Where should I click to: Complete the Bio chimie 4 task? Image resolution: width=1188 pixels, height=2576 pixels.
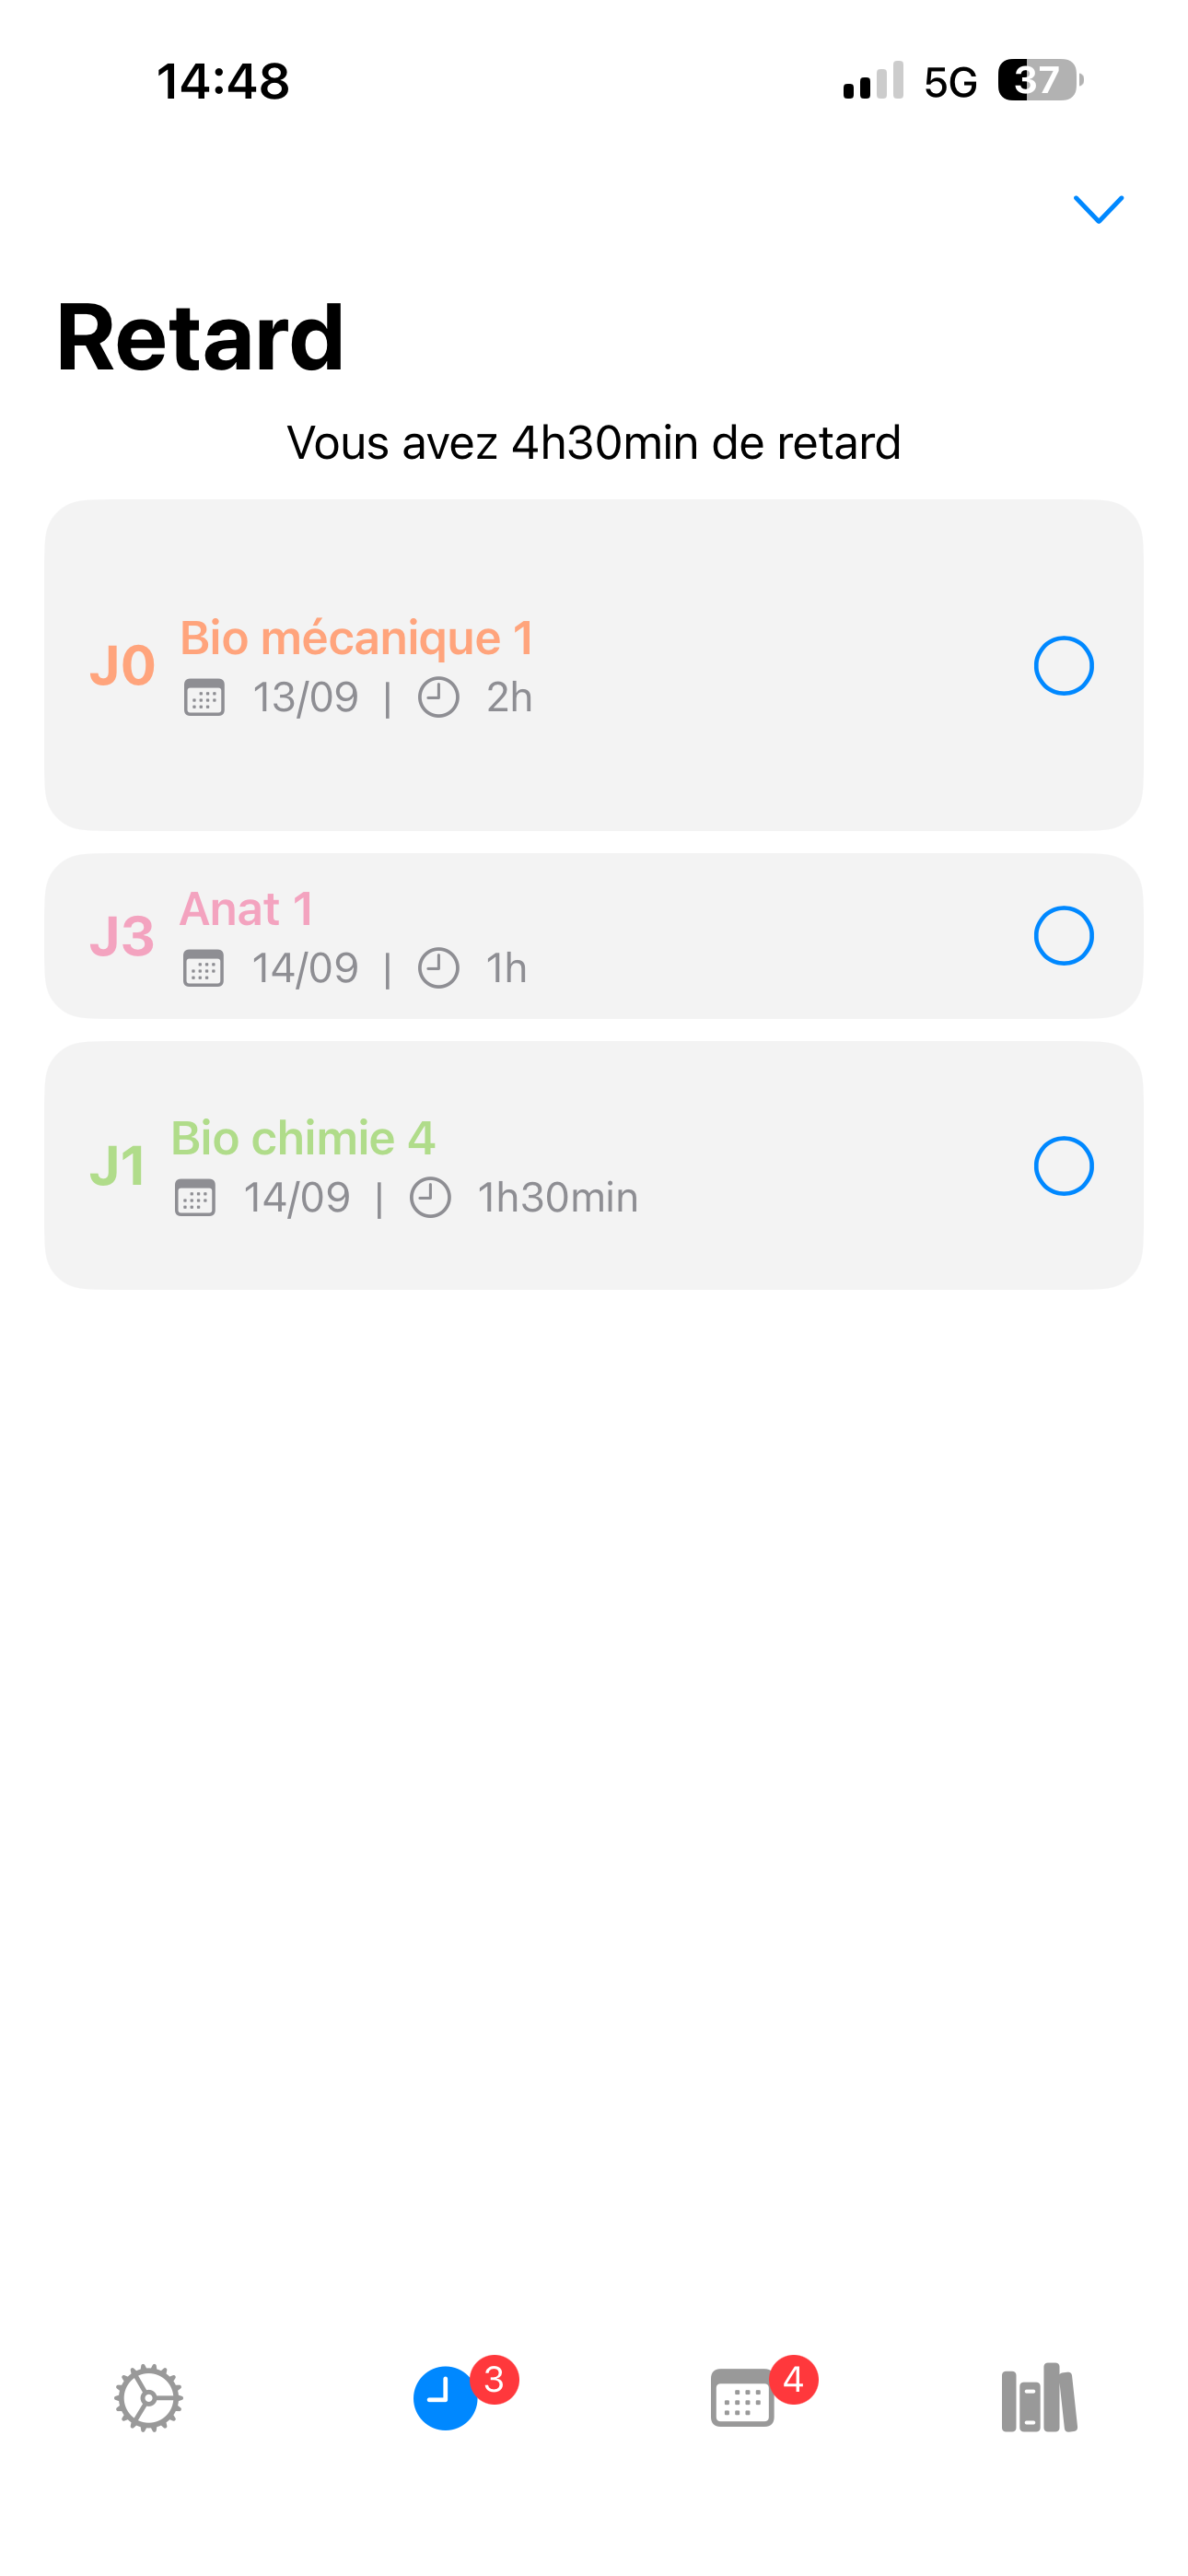[x=1063, y=1166]
